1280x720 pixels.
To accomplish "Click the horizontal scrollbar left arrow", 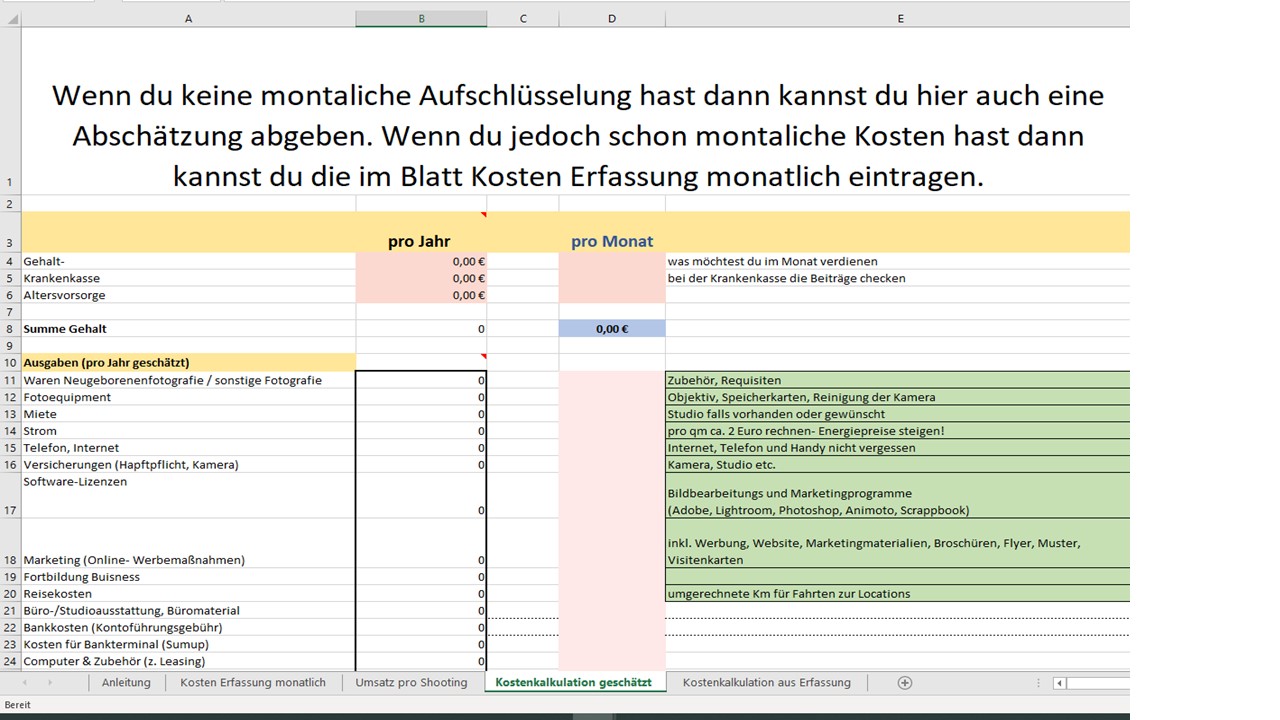I will (1060, 683).
